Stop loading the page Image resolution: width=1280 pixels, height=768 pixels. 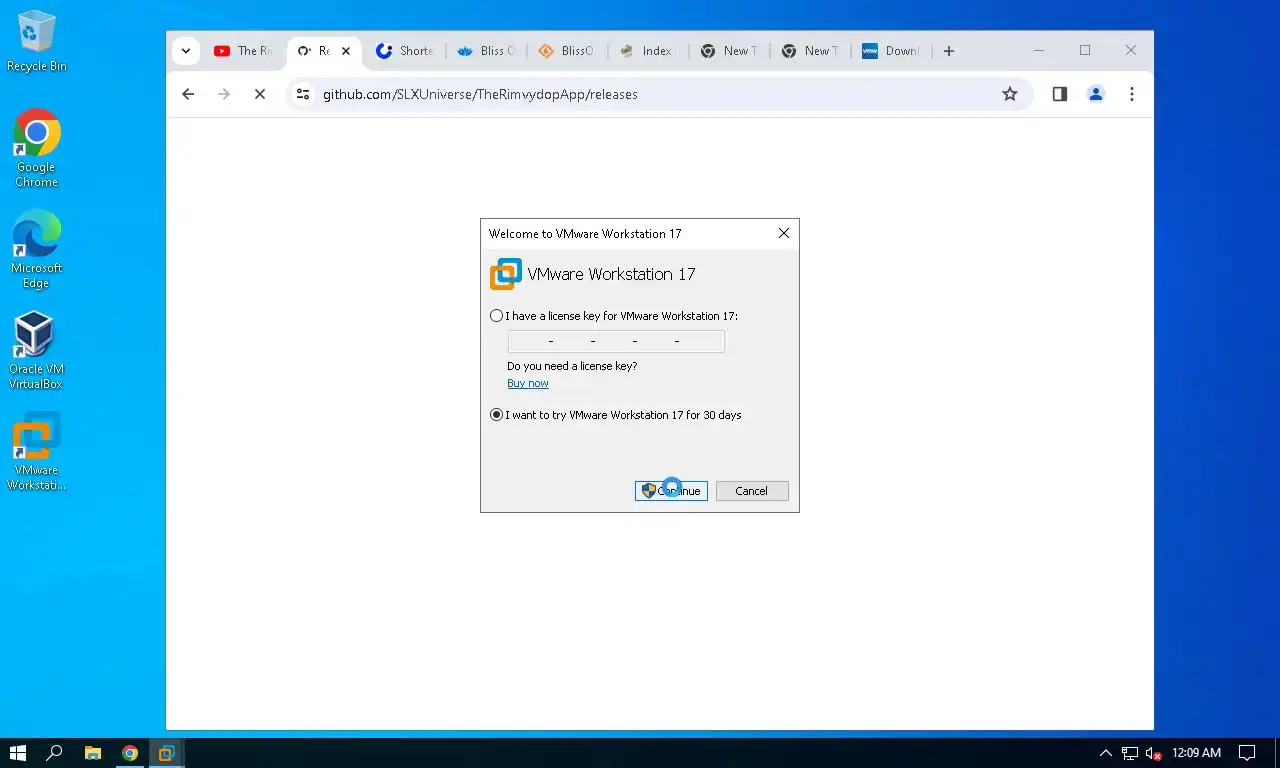(x=260, y=94)
